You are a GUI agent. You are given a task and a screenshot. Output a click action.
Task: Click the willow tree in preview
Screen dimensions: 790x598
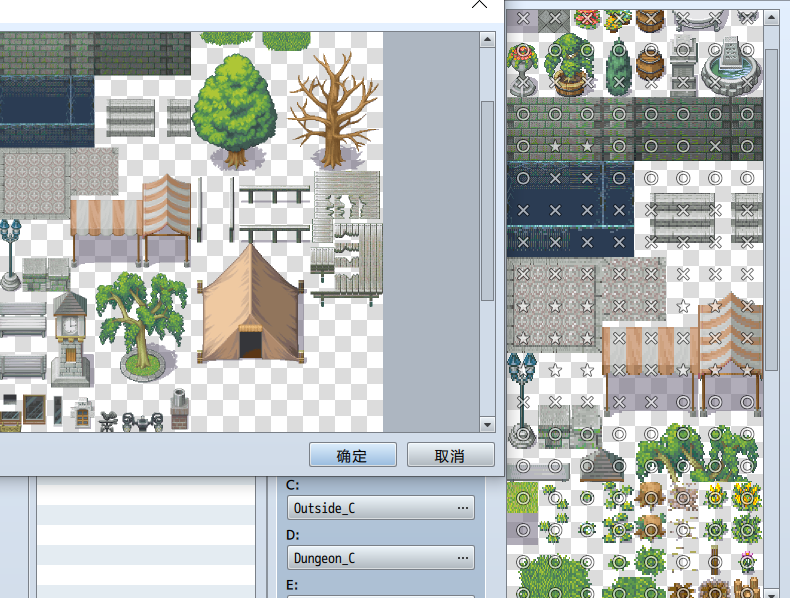(141, 326)
